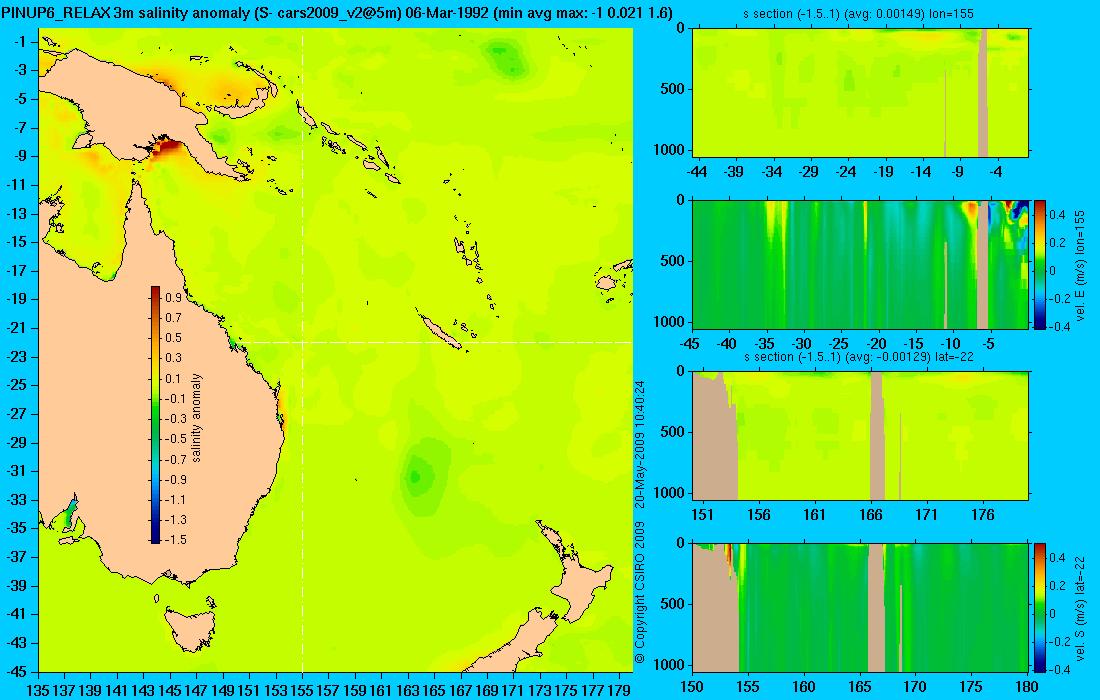This screenshot has height=700, width=1100.
Task: Click brown ridge column near 166 in lat=-22 salinity section
Action: tap(877, 436)
